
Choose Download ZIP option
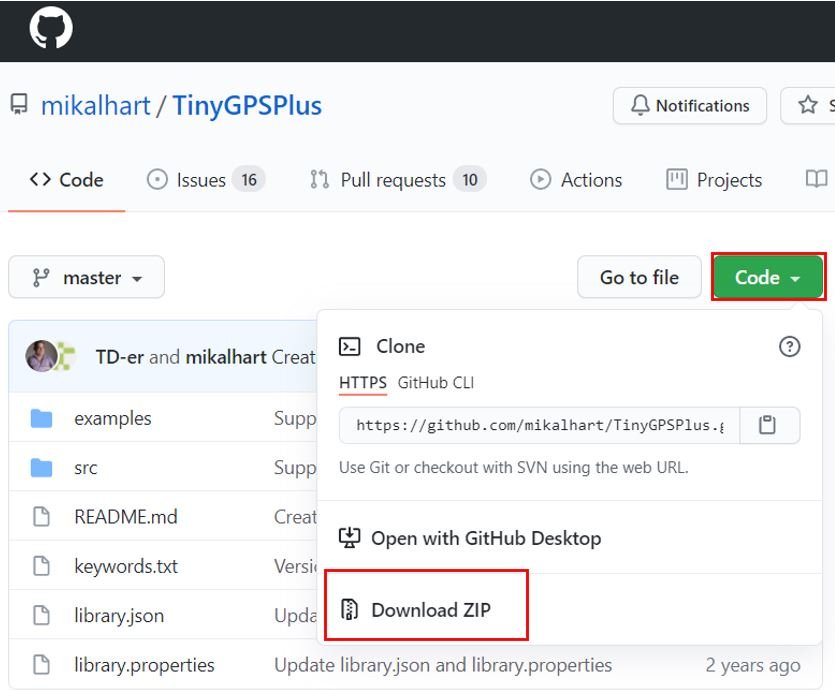[415, 610]
